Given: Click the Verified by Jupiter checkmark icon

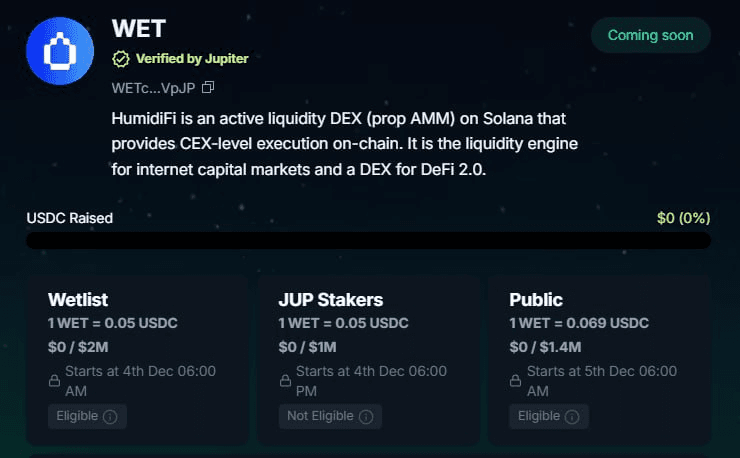Looking at the screenshot, I should (x=121, y=58).
